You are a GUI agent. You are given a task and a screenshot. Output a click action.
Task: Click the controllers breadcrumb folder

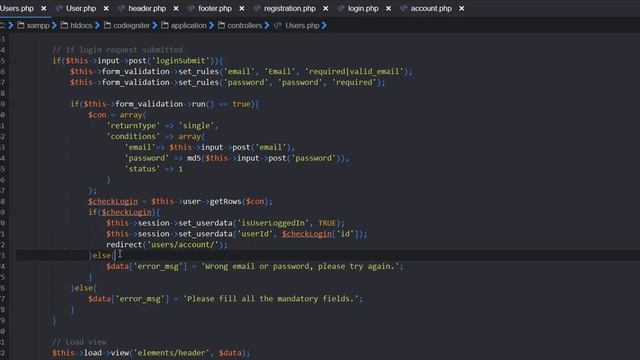[244, 25]
